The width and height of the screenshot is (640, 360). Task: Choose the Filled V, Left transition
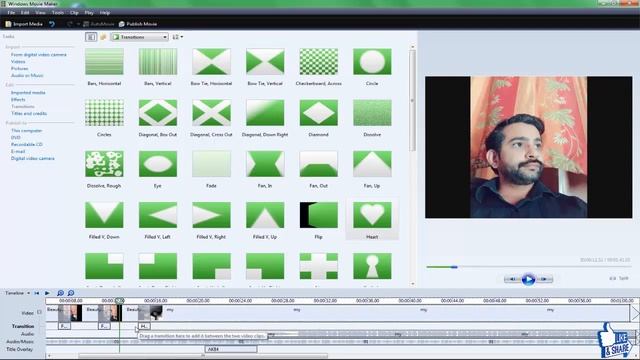pos(158,215)
